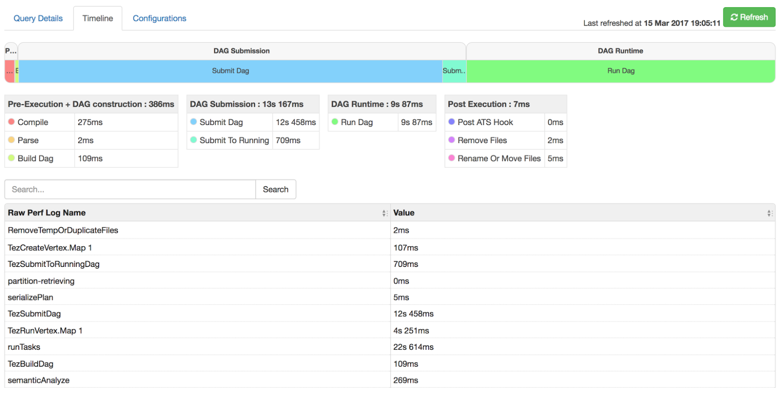Click the yellow-green Build Dag legend dot

12,158
